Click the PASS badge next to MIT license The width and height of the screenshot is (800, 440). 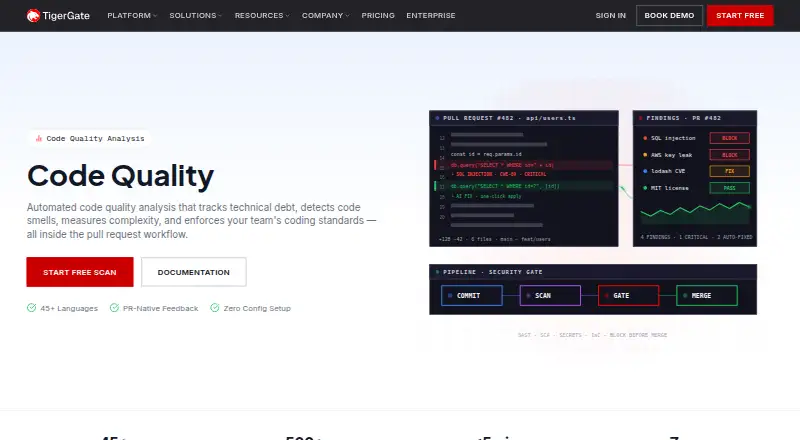pyautogui.click(x=730, y=188)
